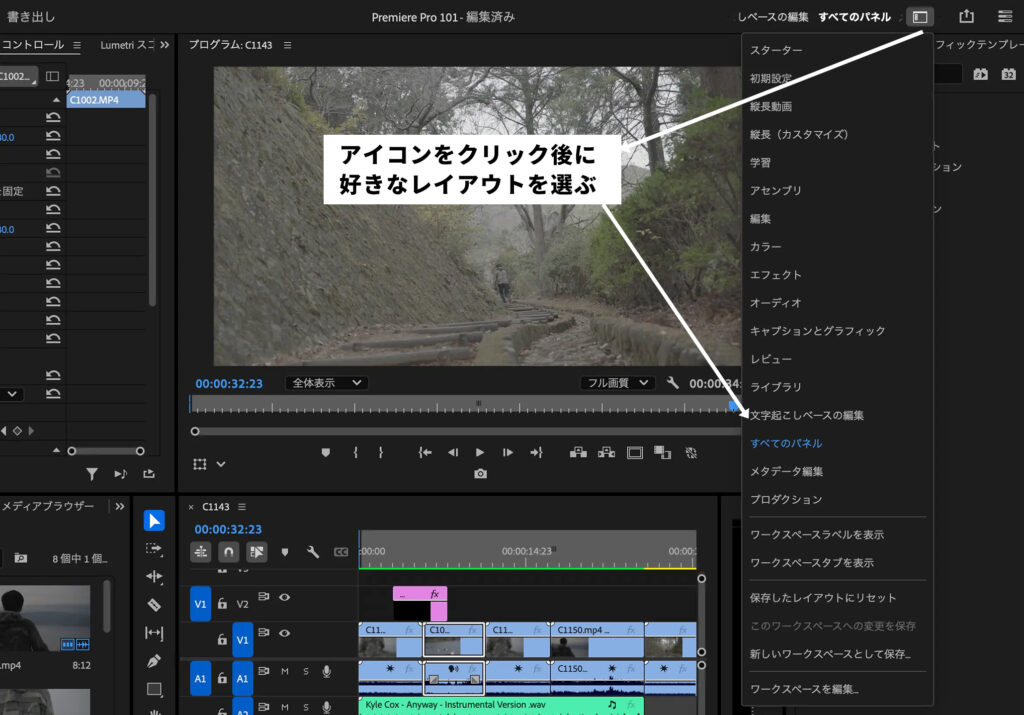This screenshot has height=715, width=1024.
Task: Select the Track Select Forward tool
Action: pyautogui.click(x=153, y=548)
